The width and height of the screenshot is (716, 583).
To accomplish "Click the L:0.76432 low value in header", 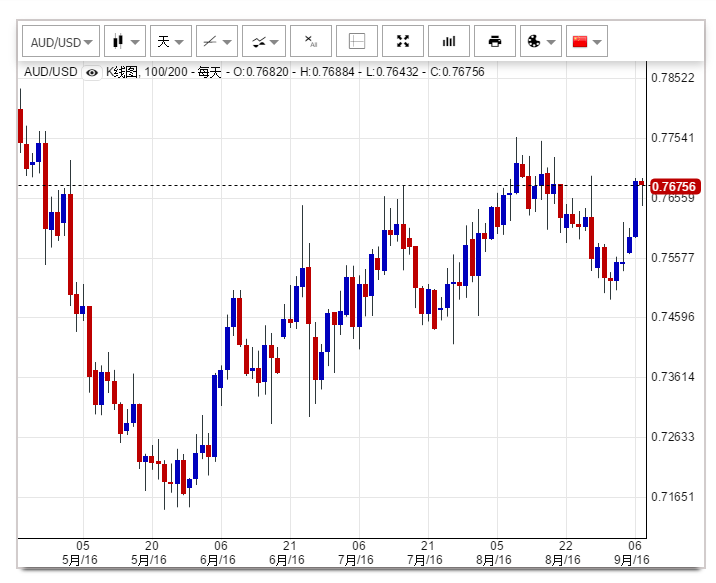I will pos(392,72).
